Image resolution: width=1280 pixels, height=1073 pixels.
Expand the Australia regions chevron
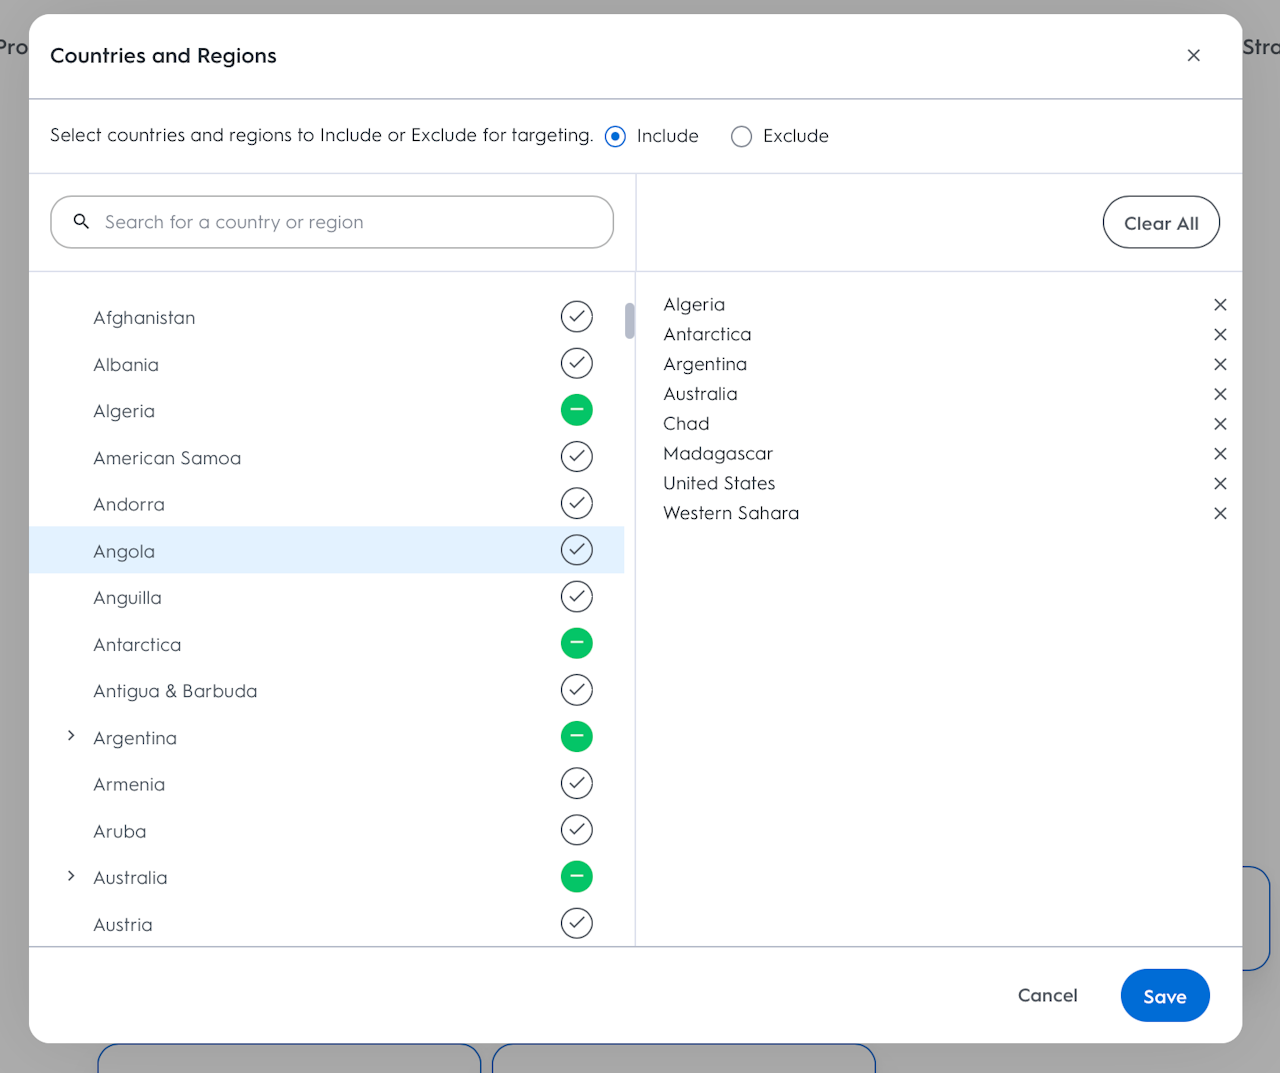pos(71,876)
